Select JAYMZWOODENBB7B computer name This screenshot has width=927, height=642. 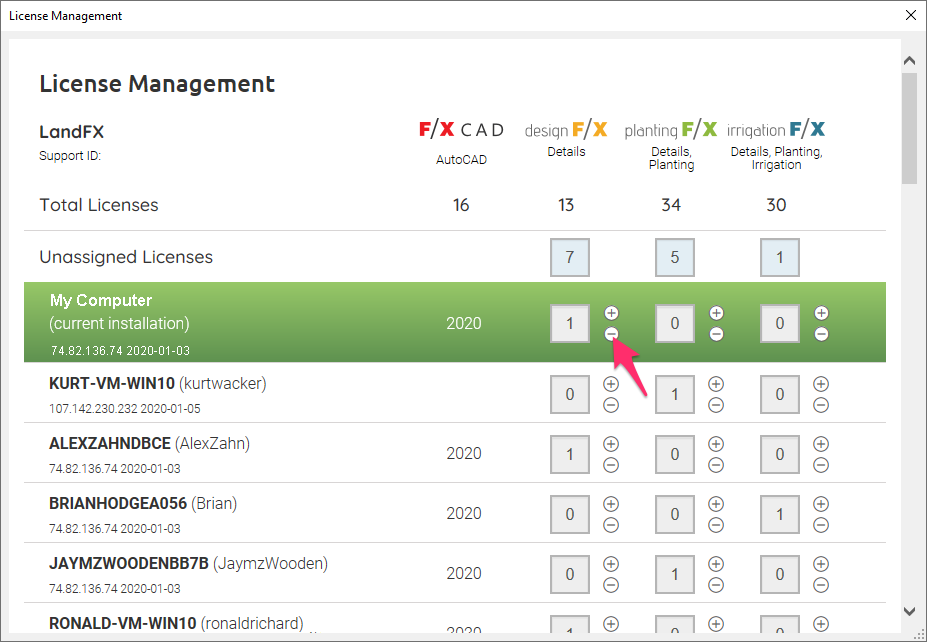point(129,563)
